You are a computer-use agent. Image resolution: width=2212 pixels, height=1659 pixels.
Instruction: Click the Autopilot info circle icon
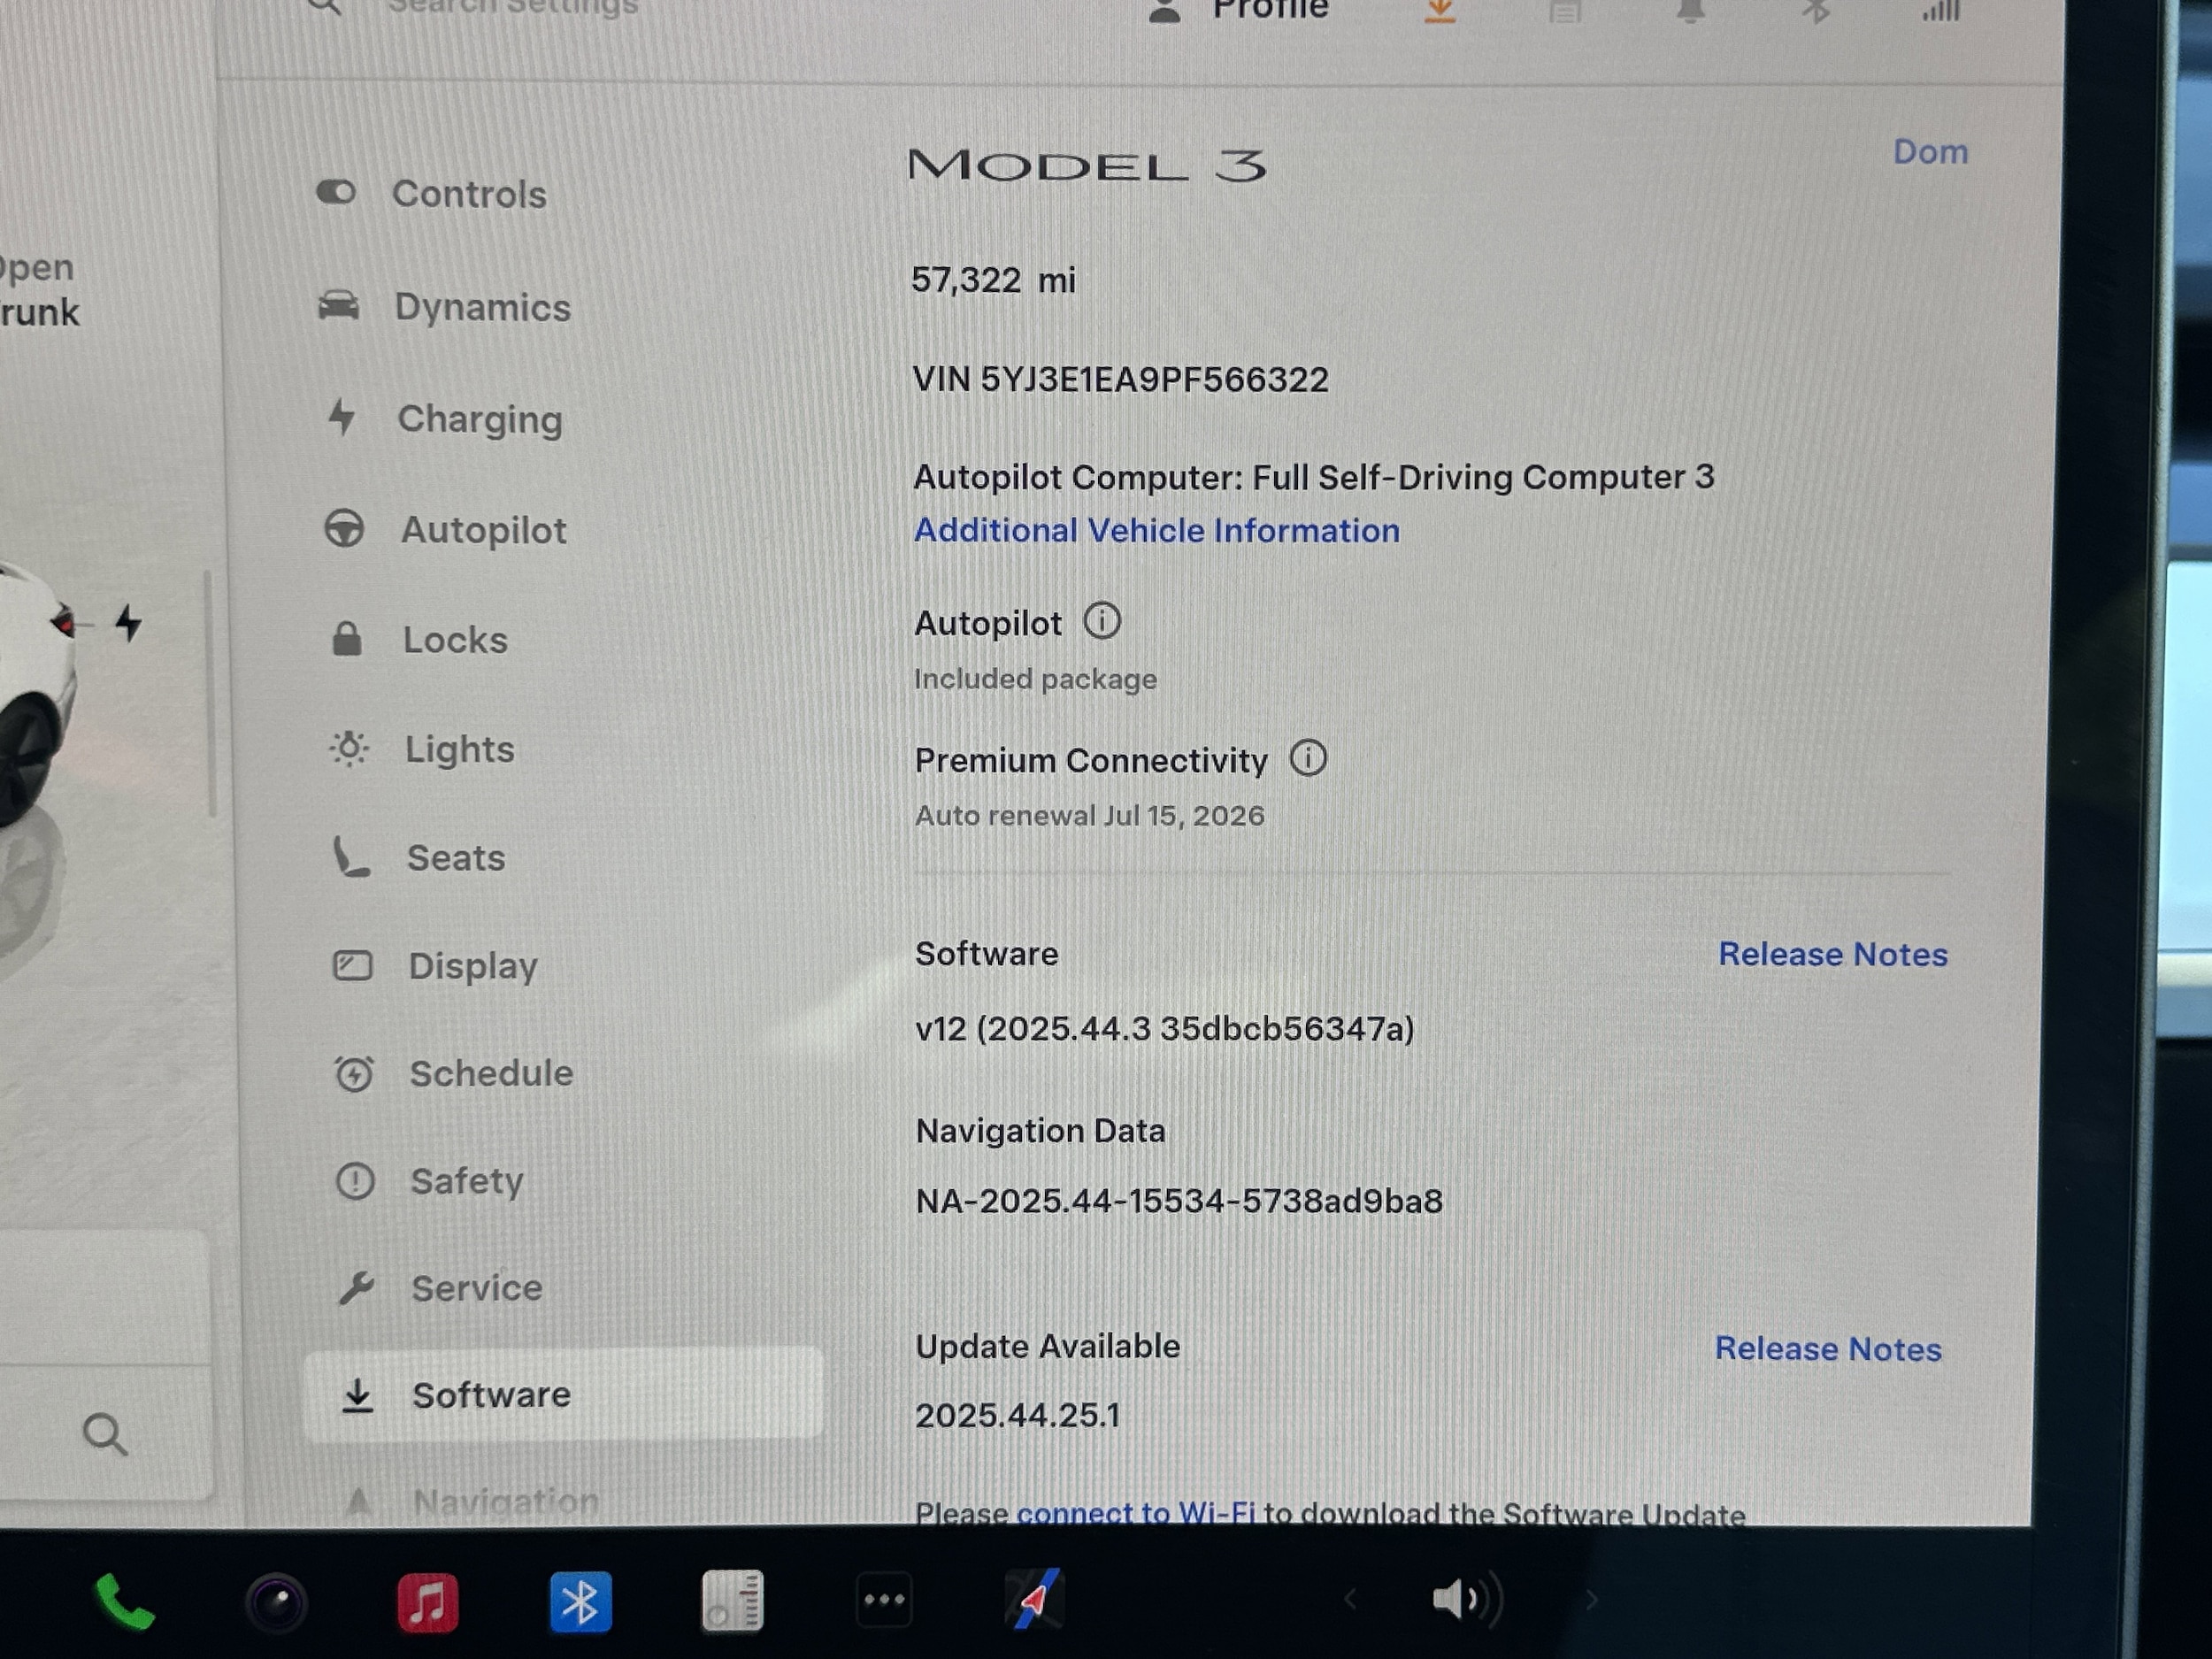pos(1102,621)
